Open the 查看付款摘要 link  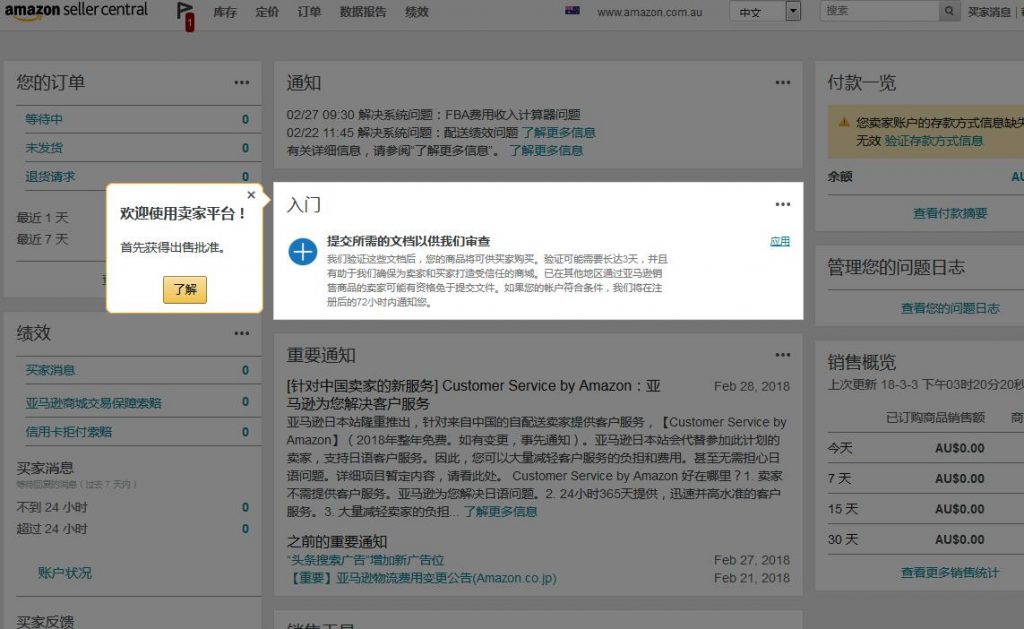[x=949, y=213]
